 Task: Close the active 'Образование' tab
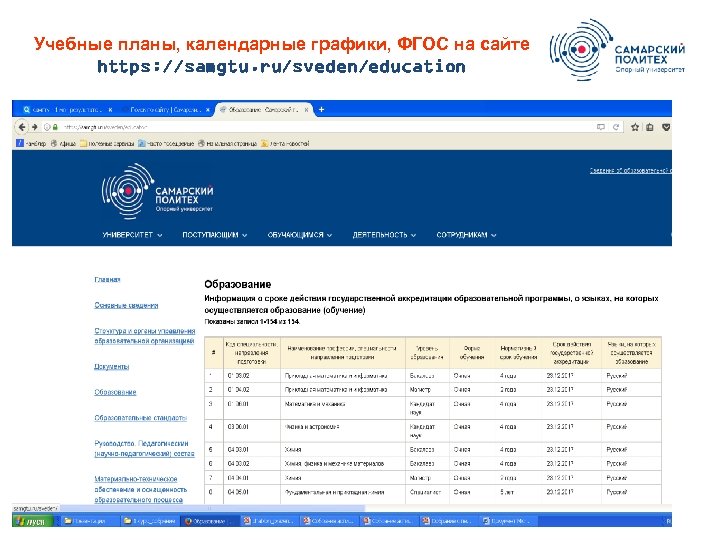coord(306,110)
